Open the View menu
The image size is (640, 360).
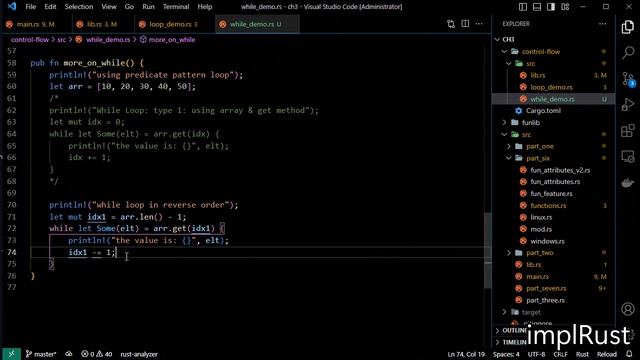109,7
